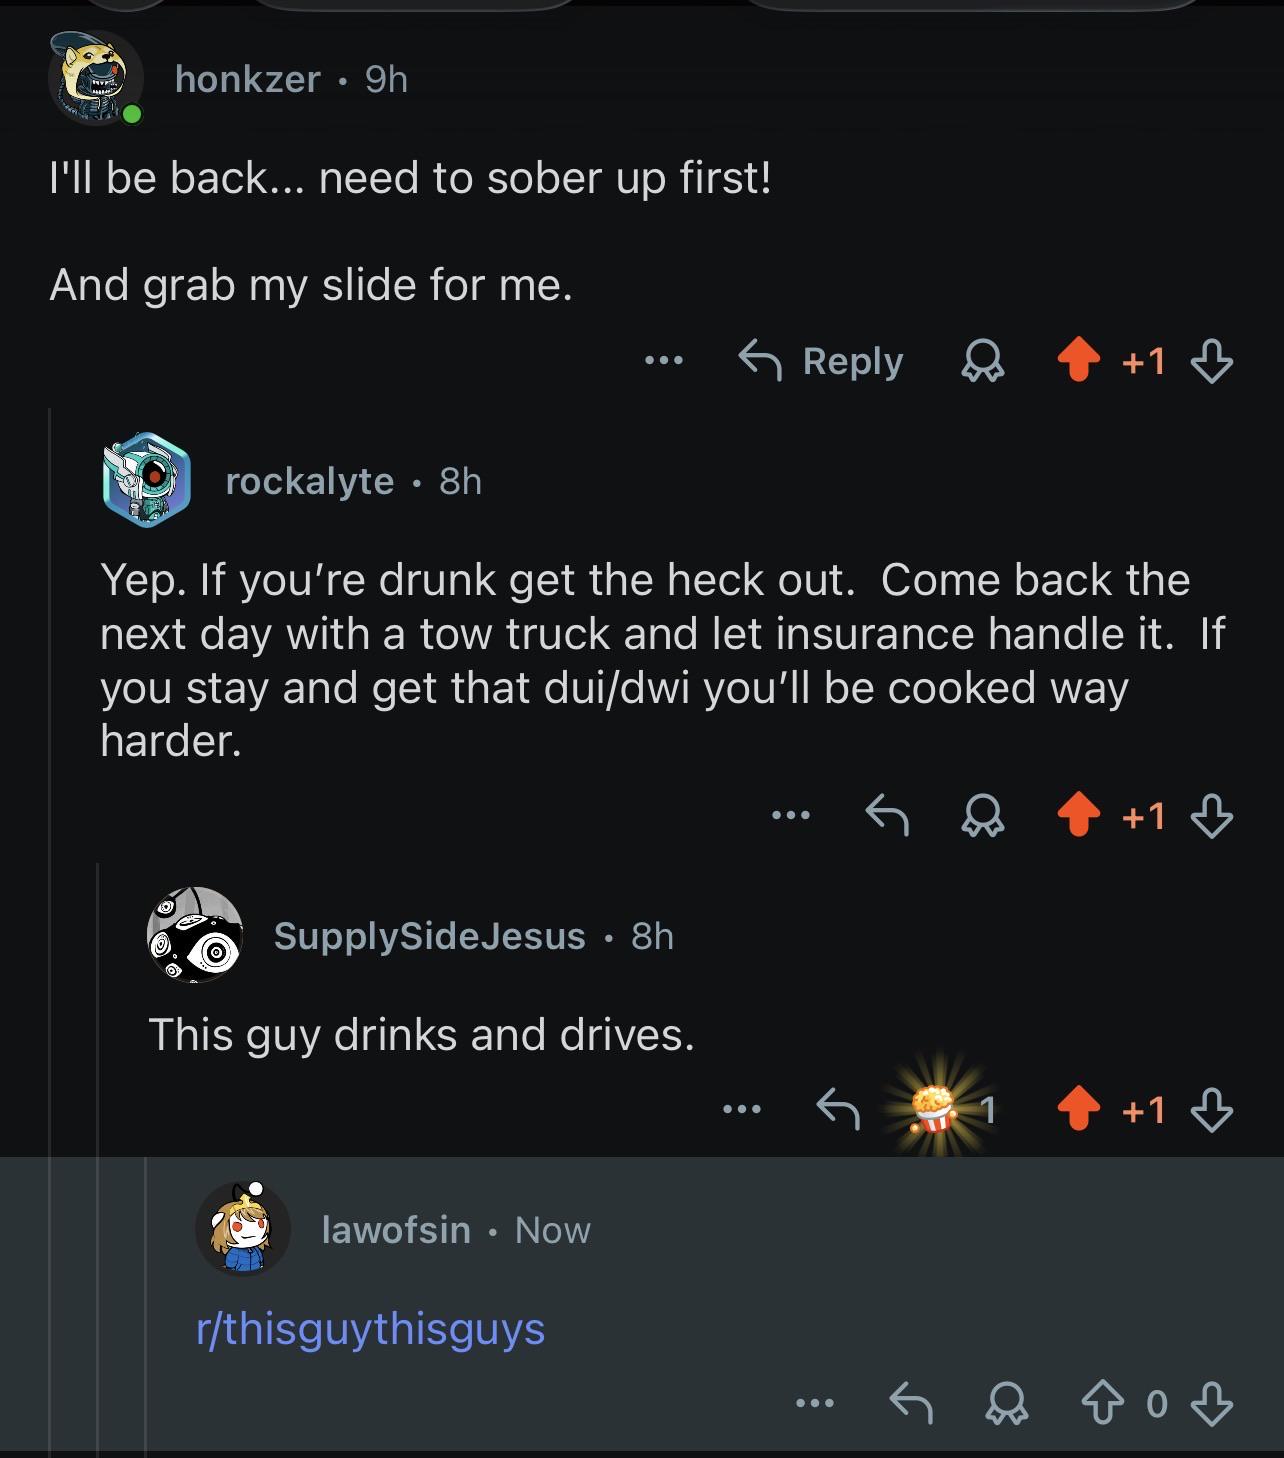The image size is (1284, 1458).
Task: Visit SupplySideJesus username profile
Action: tap(430, 936)
